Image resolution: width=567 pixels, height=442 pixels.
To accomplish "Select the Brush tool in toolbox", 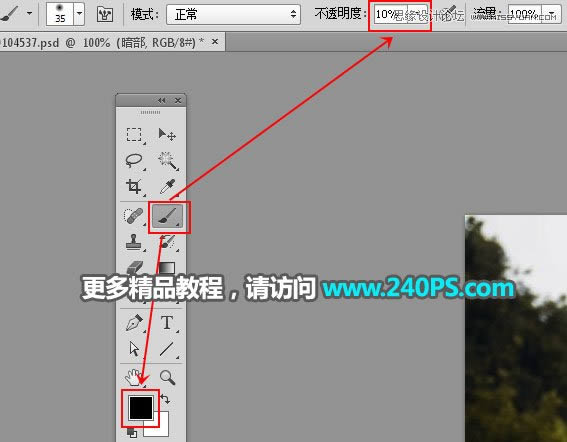I will 167,216.
